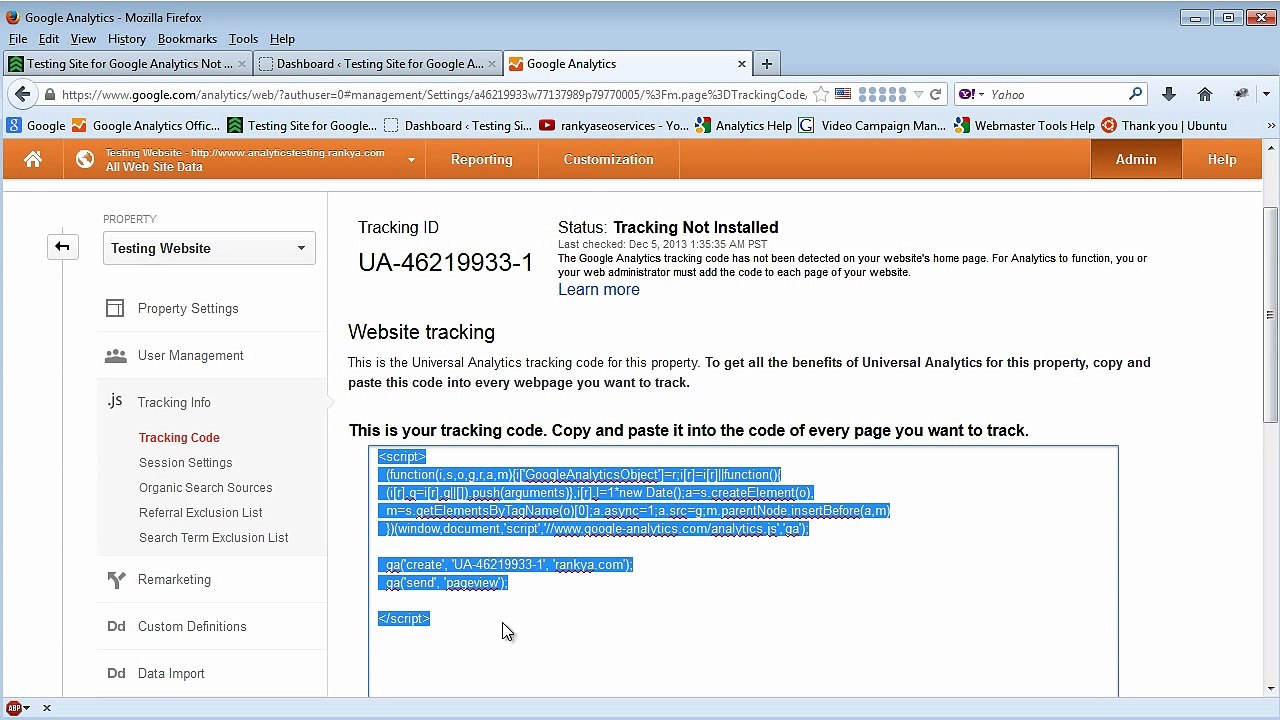Expand the account selector arrow in orange bar

[x=410, y=160]
